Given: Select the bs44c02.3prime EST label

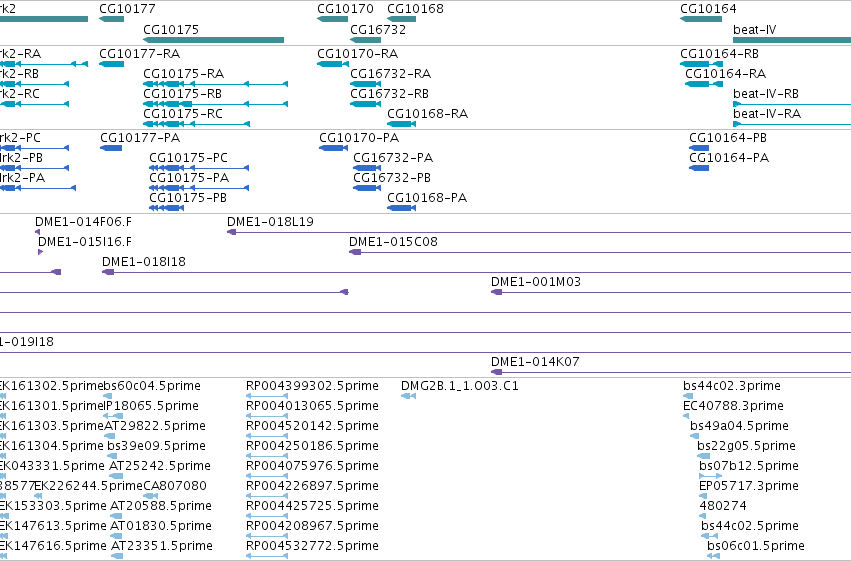Looking at the screenshot, I should pyautogui.click(x=732, y=386).
